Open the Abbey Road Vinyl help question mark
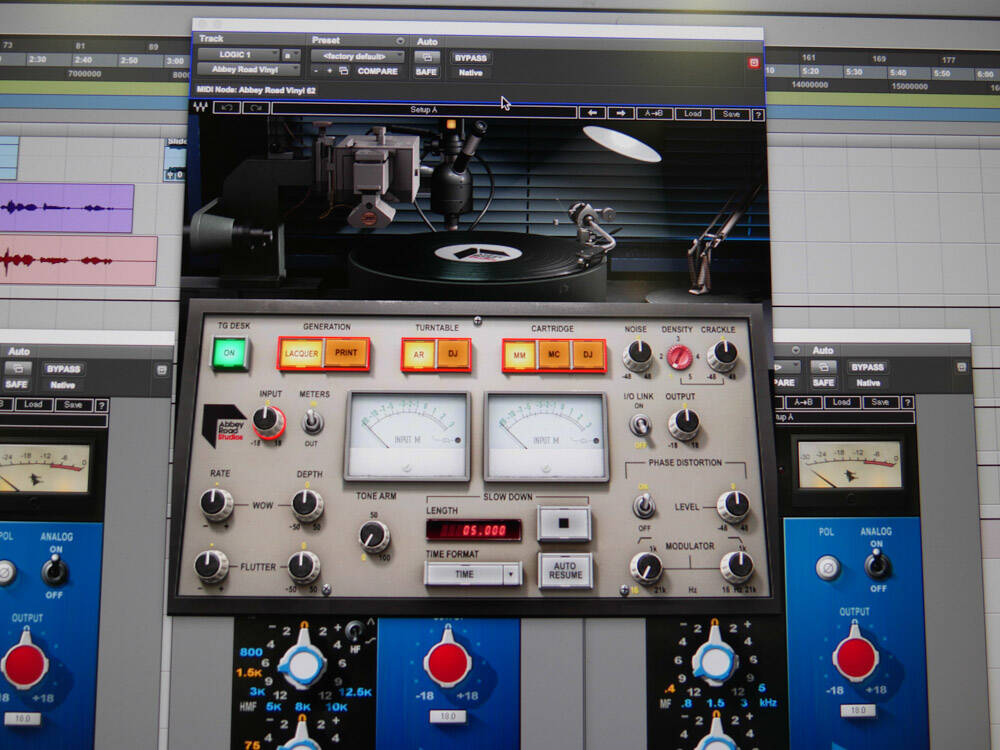 (x=758, y=115)
